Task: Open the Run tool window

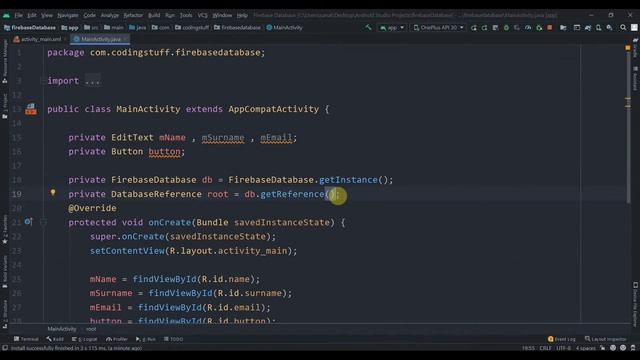Action: (x=146, y=339)
